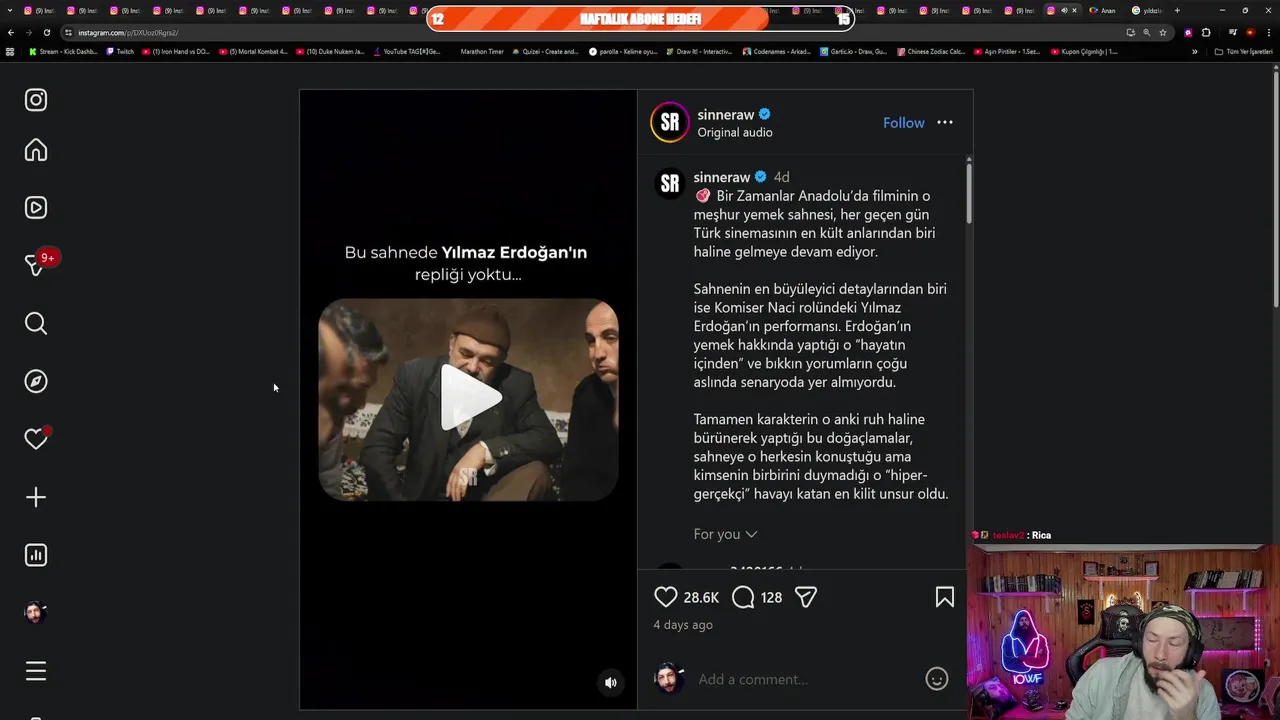Image resolution: width=1280 pixels, height=720 pixels.
Task: Open more options three-dot menu on post
Action: (x=945, y=122)
